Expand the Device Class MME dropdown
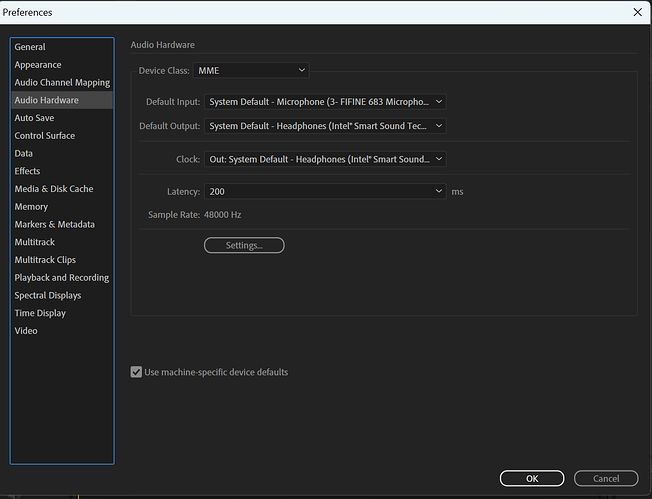The height and width of the screenshot is (499, 652). (251, 70)
